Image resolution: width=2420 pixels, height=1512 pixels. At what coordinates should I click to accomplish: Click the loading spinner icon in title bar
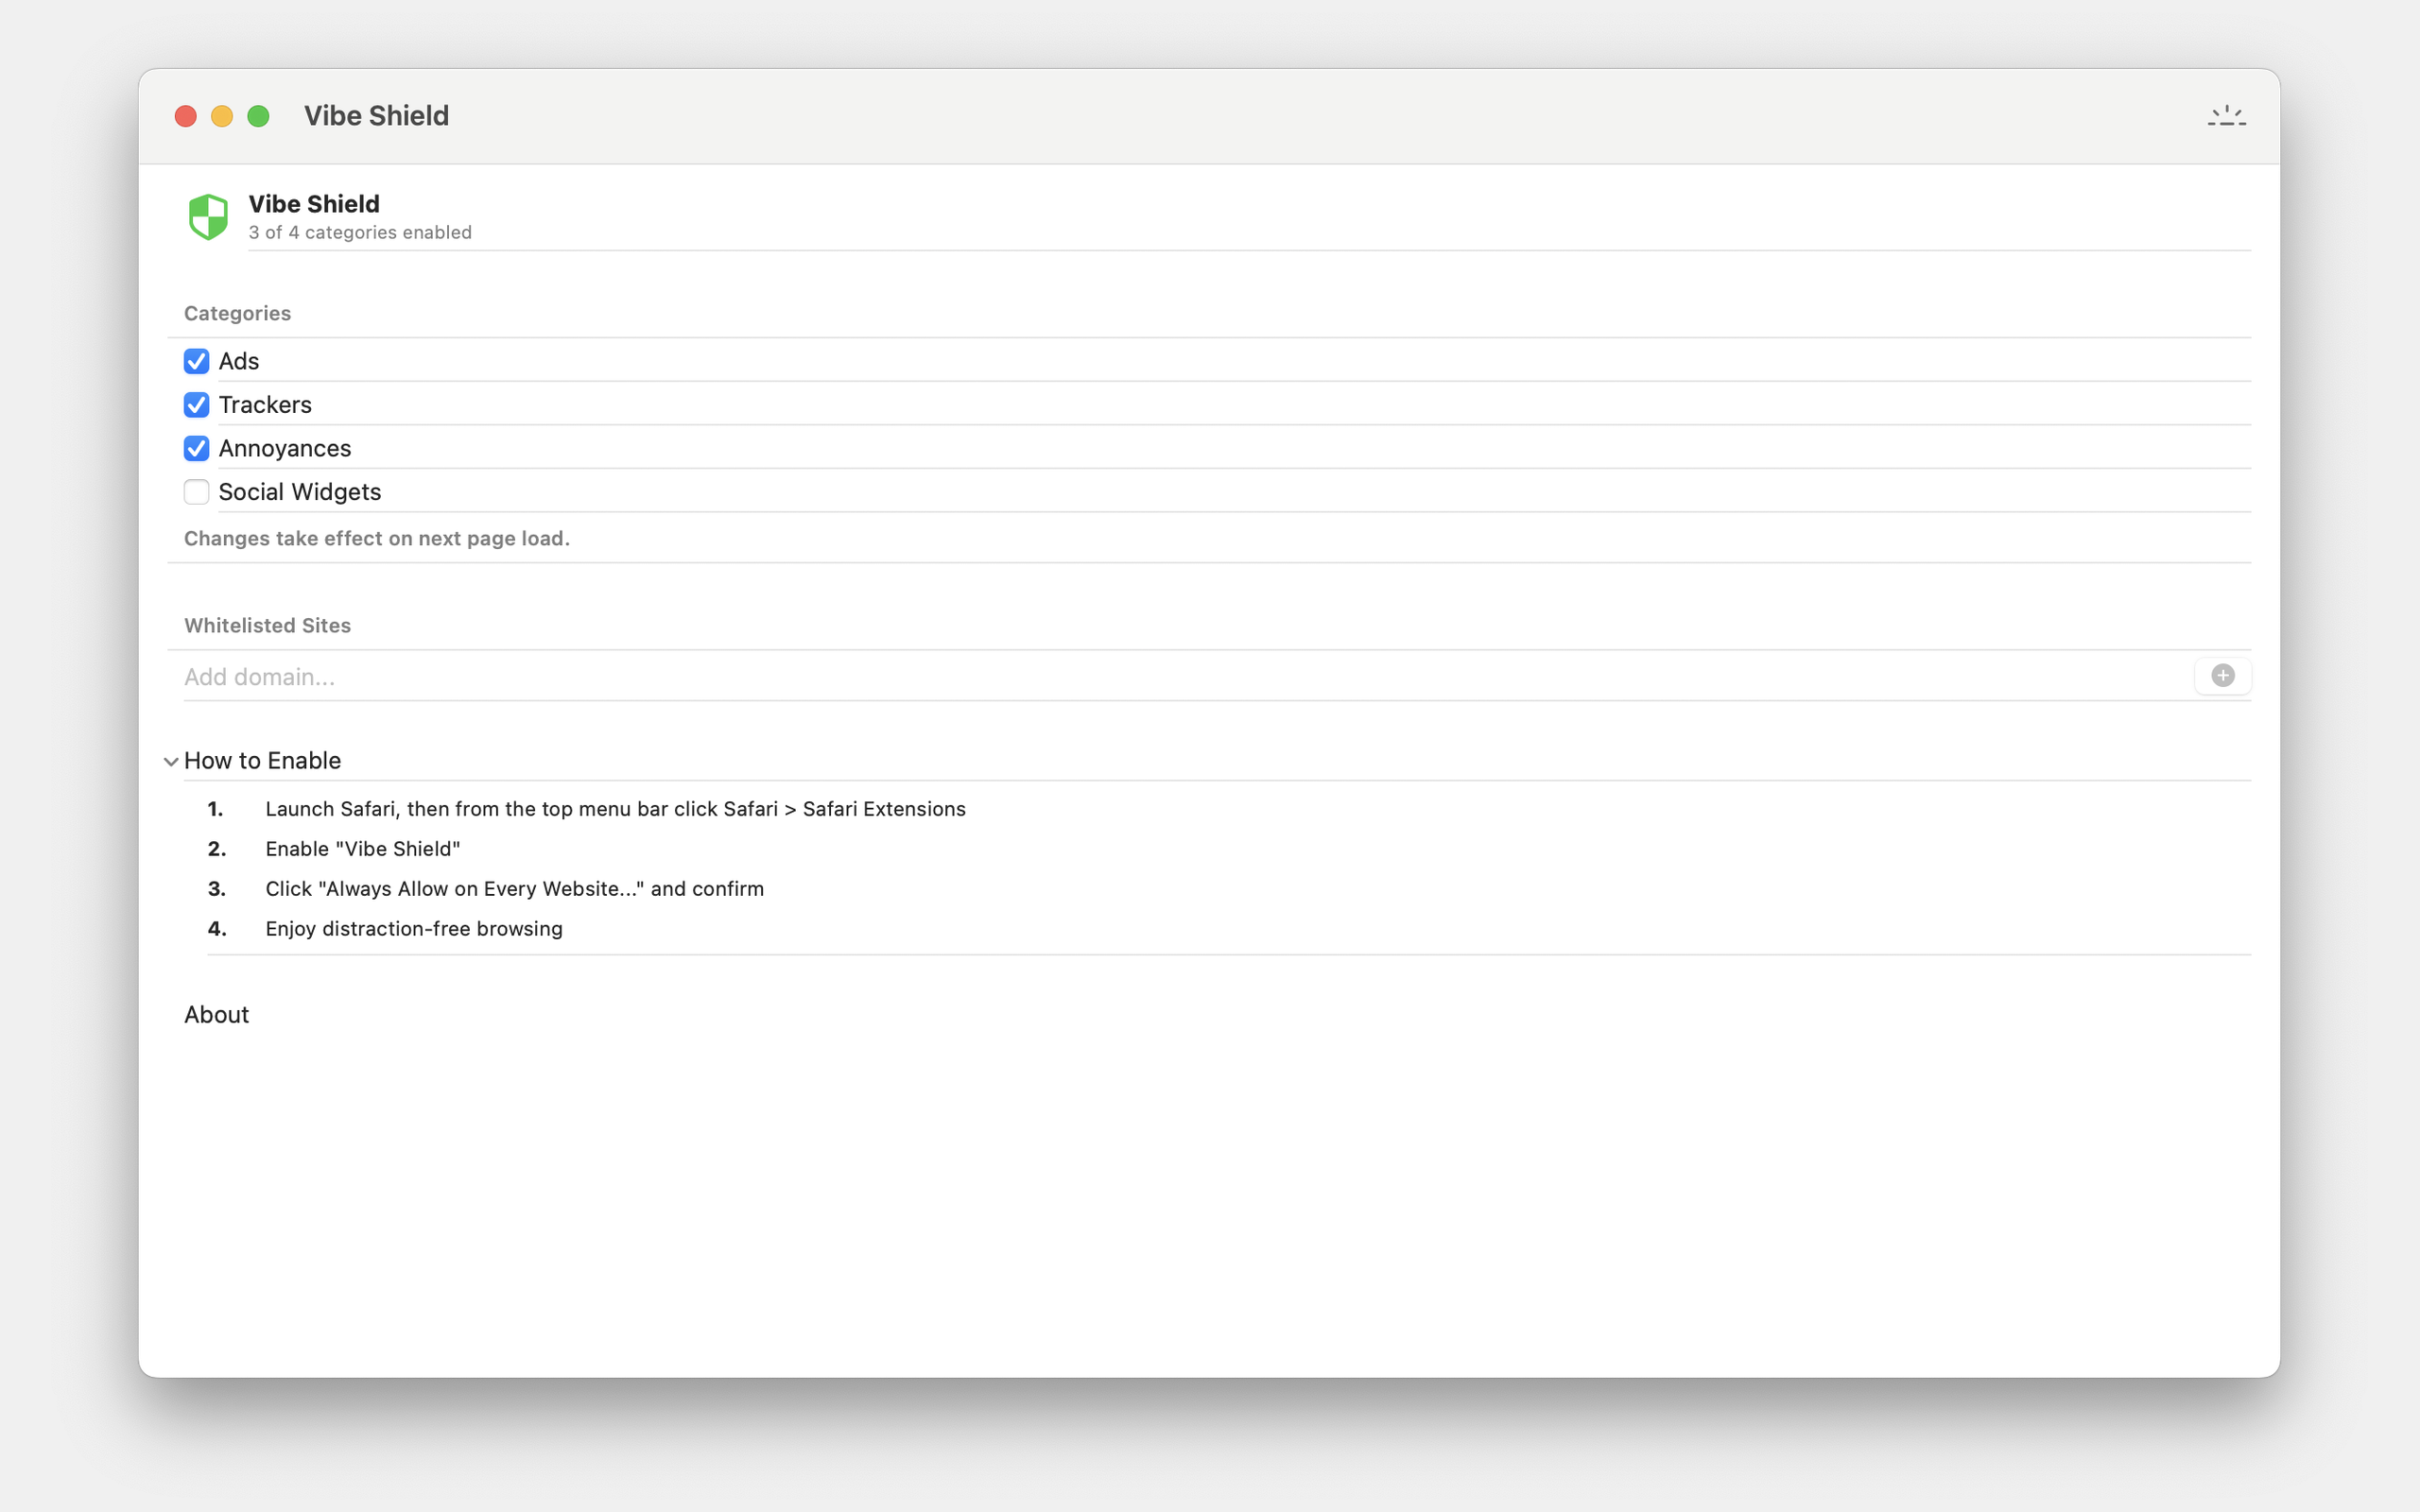tap(2226, 116)
